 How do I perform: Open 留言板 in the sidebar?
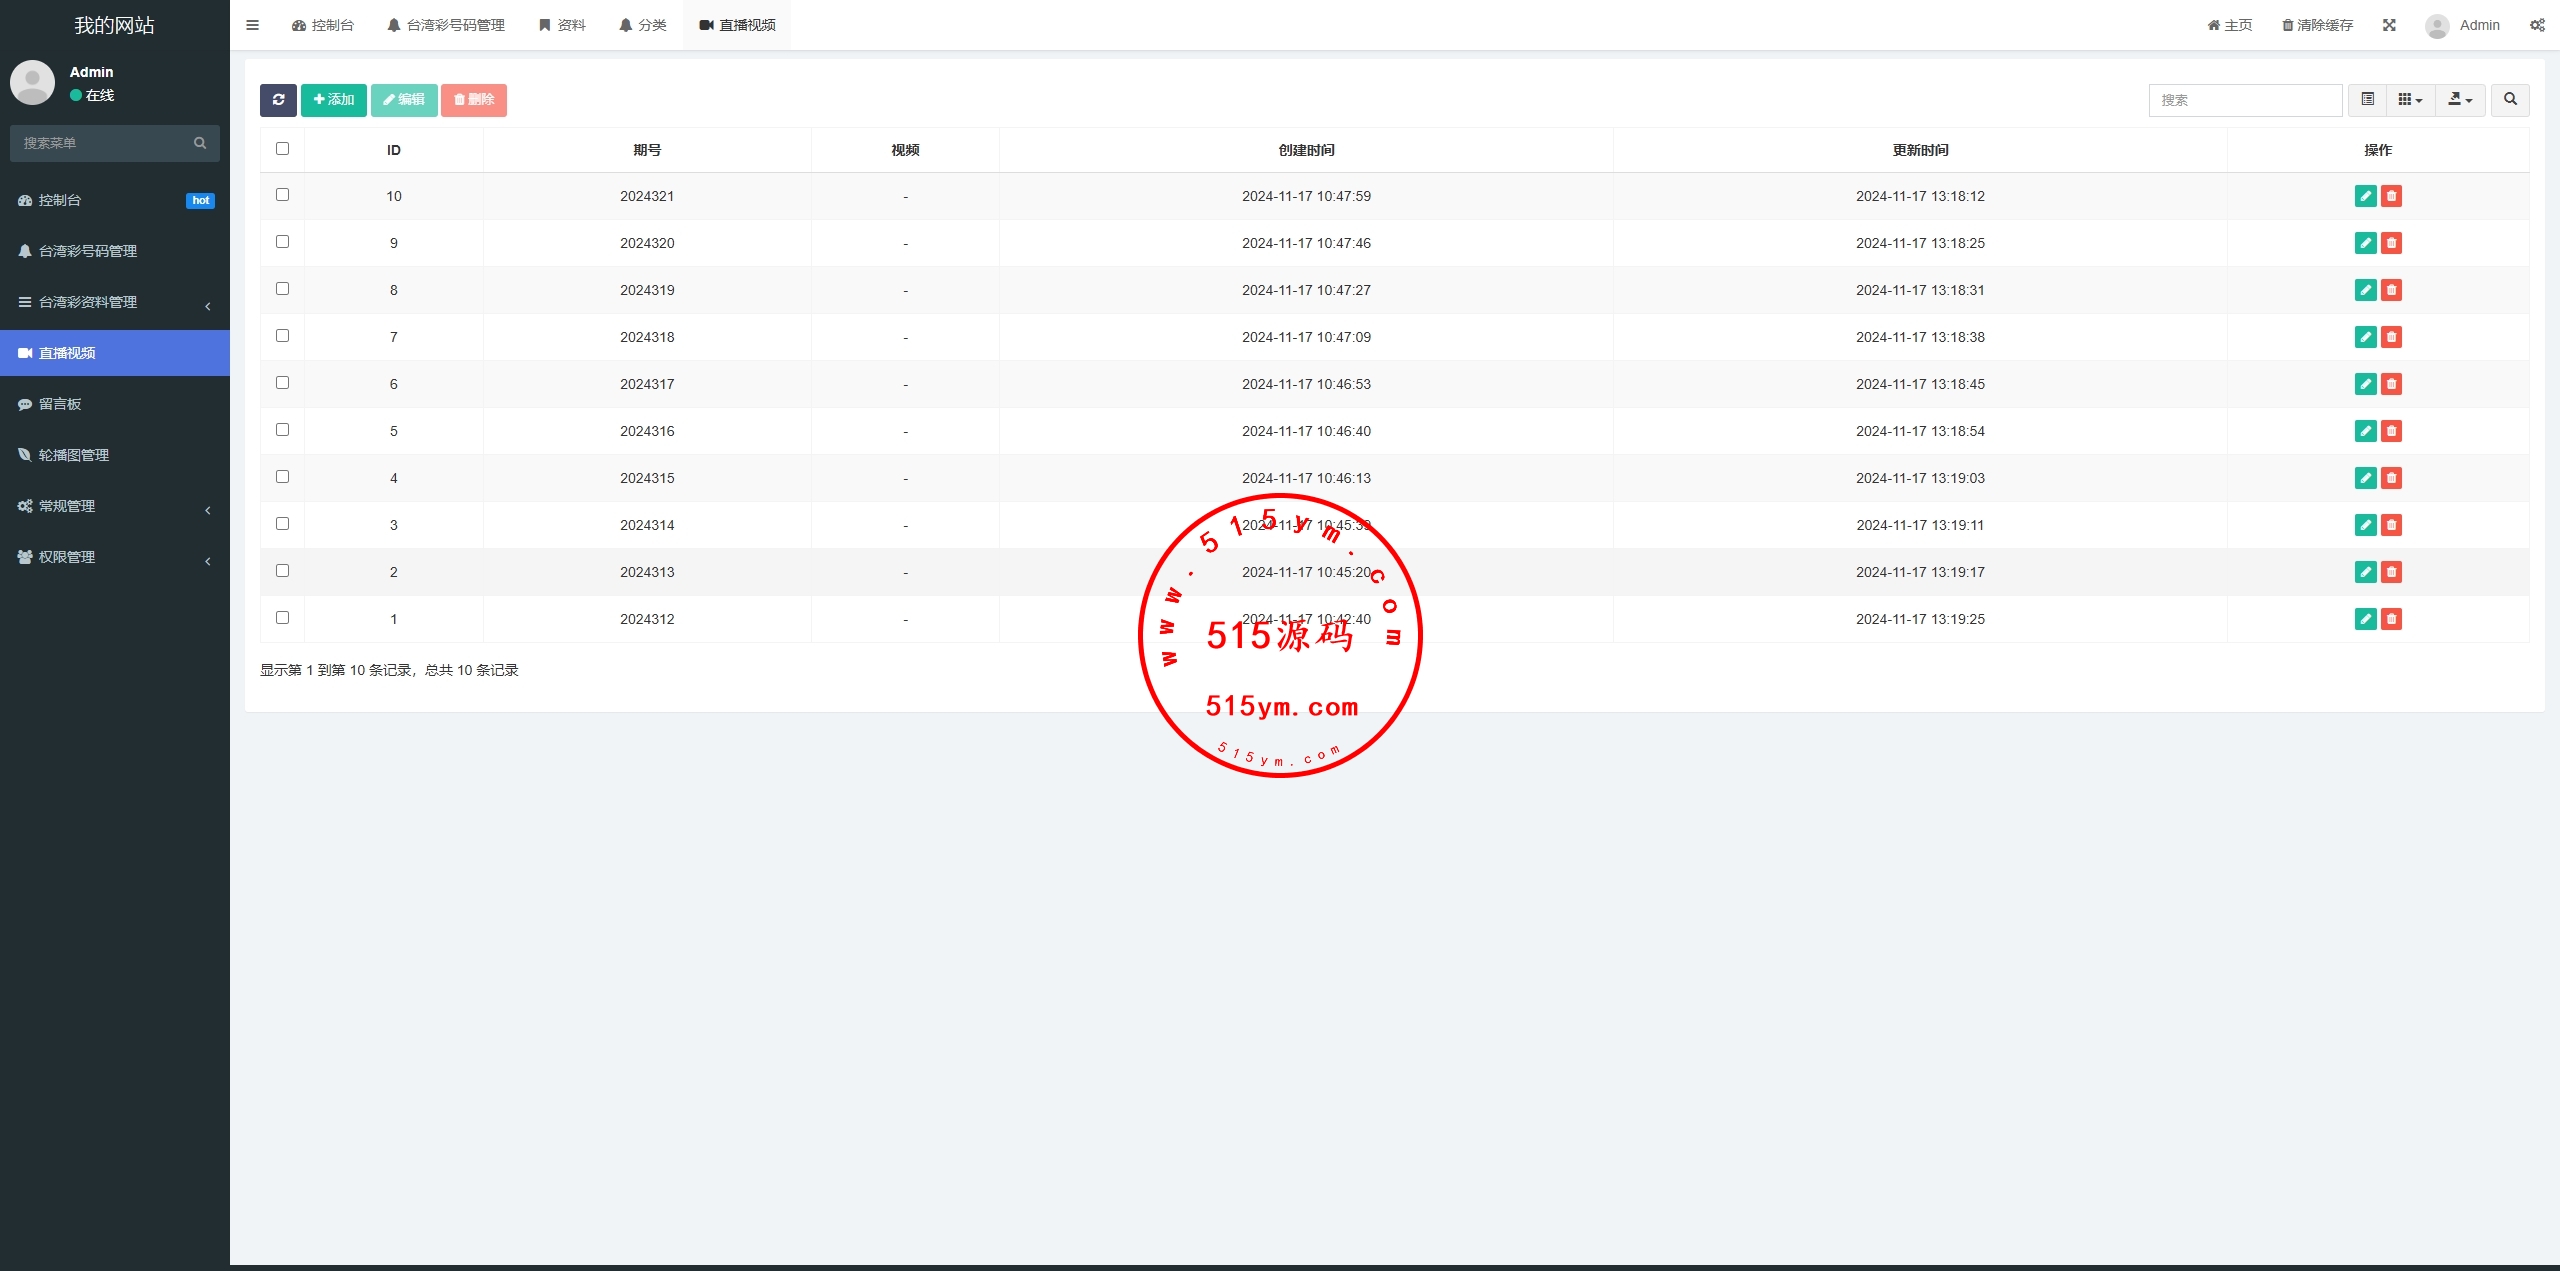pyautogui.click(x=60, y=404)
